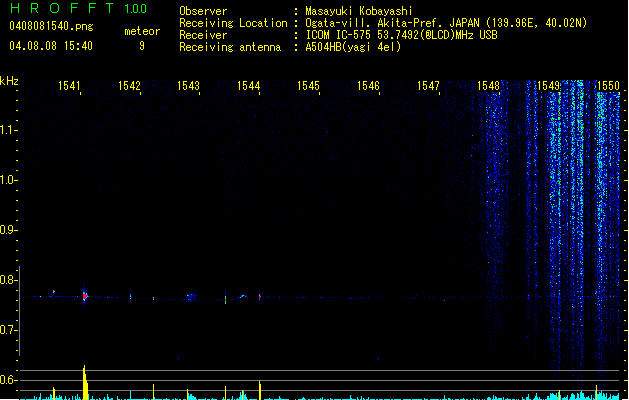Click the tallest yellow power spike after 1541
The height and width of the screenshot is (400, 629).
[85, 382]
